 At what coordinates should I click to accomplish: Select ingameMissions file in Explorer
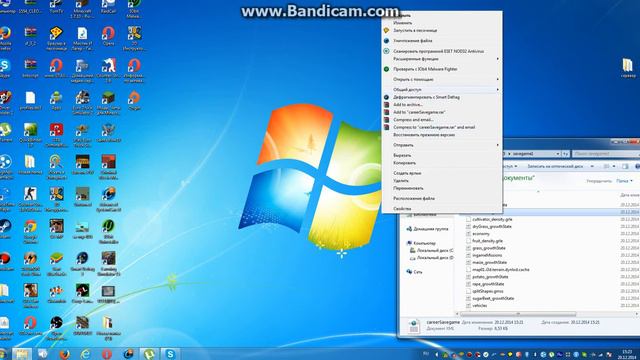[486, 255]
